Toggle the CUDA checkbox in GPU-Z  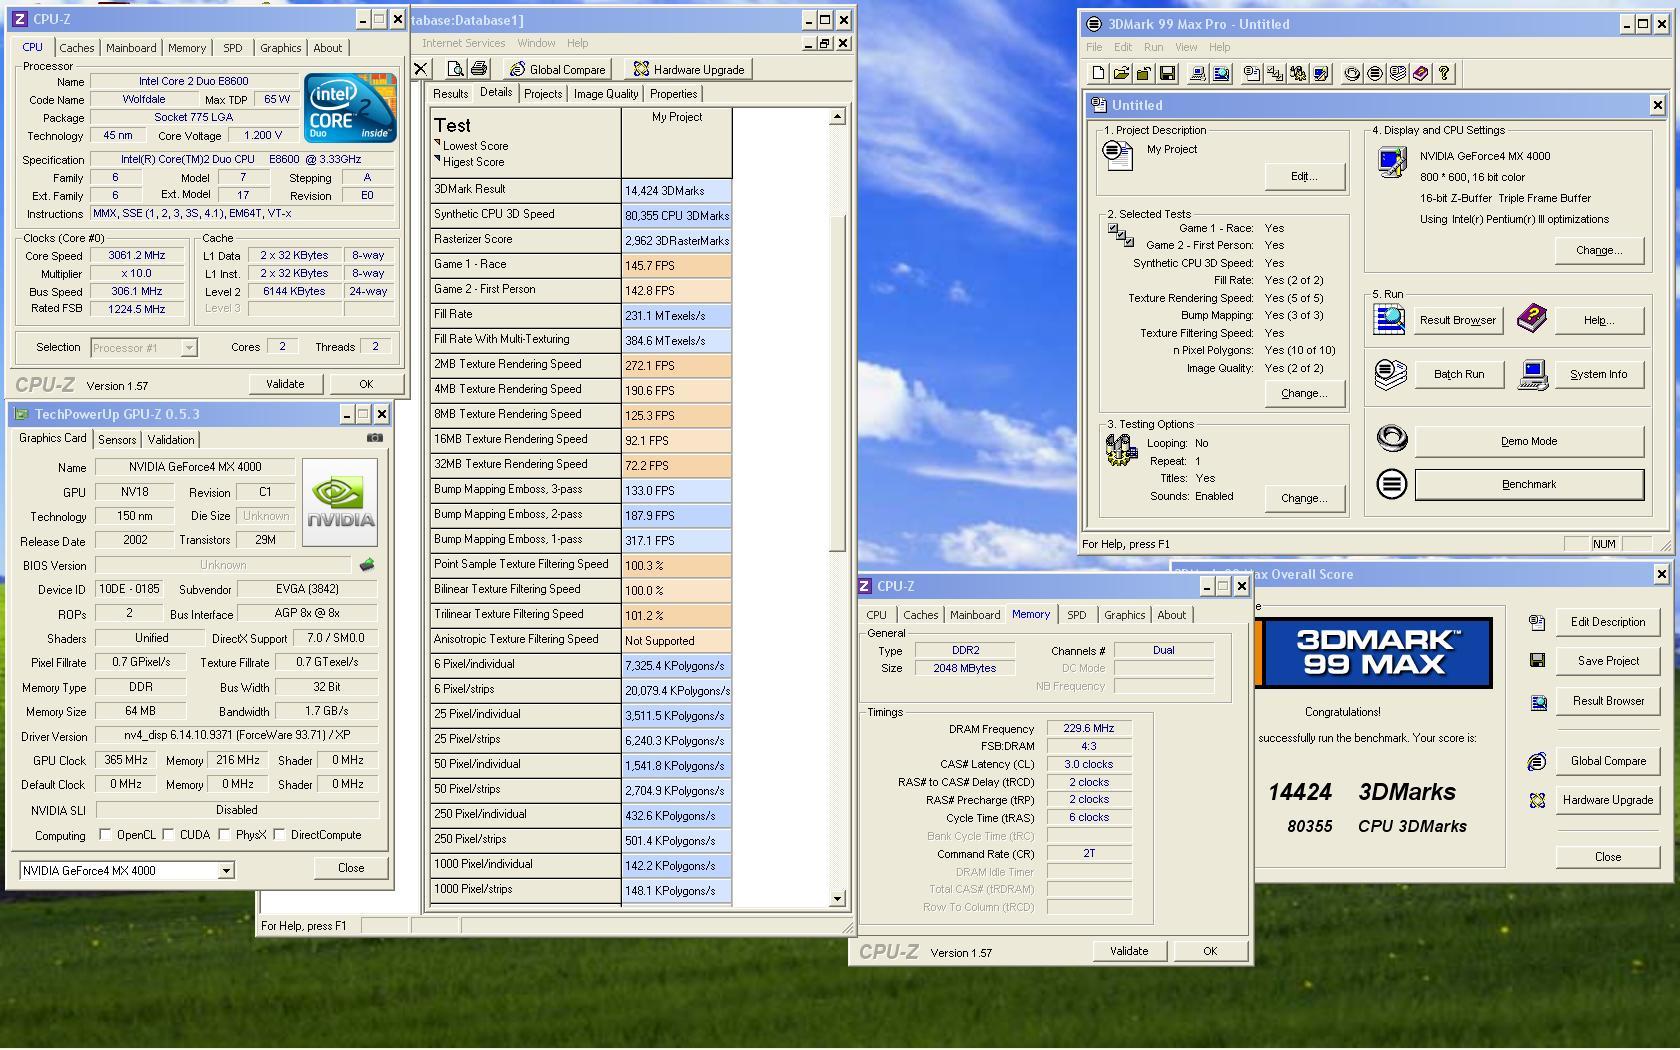(x=168, y=834)
